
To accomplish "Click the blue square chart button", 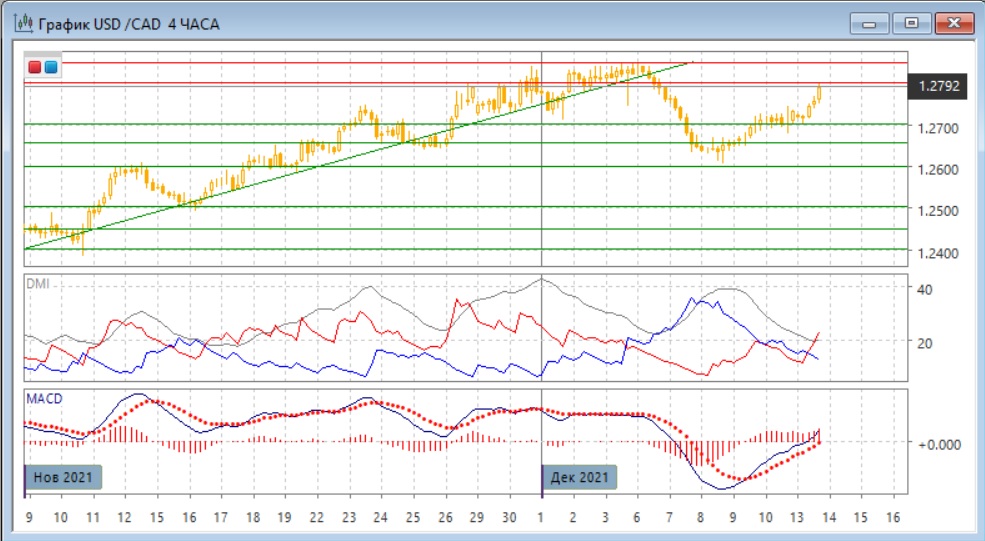I will pyautogui.click(x=50, y=67).
